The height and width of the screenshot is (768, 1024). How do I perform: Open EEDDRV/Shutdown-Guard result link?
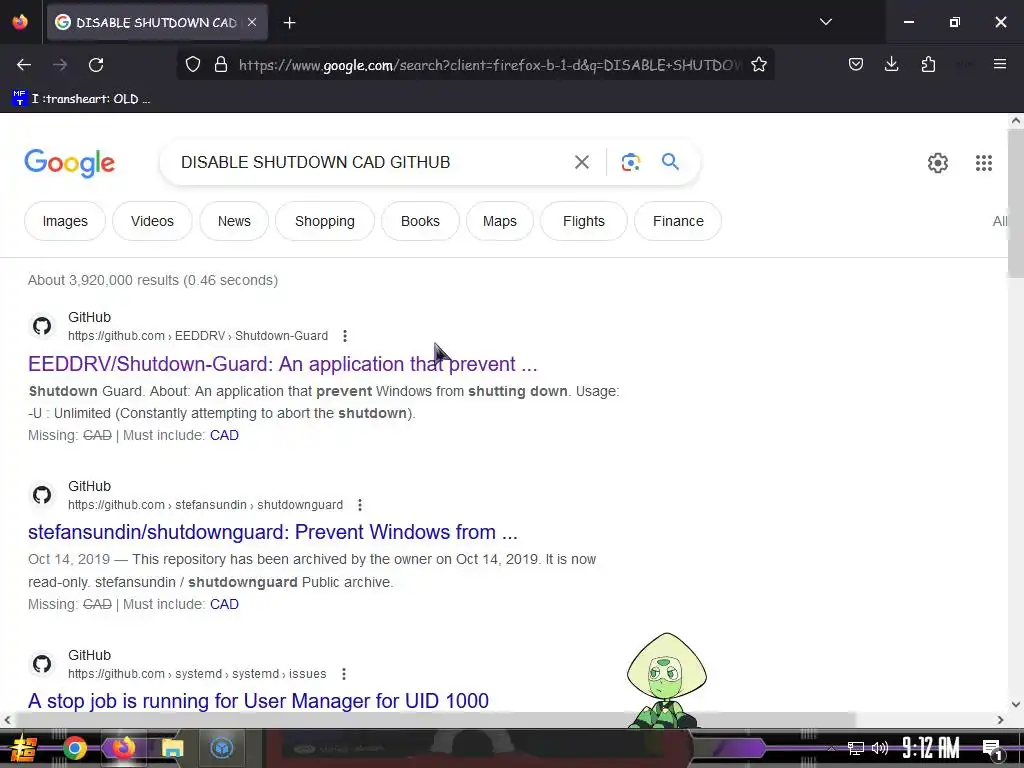tap(282, 364)
